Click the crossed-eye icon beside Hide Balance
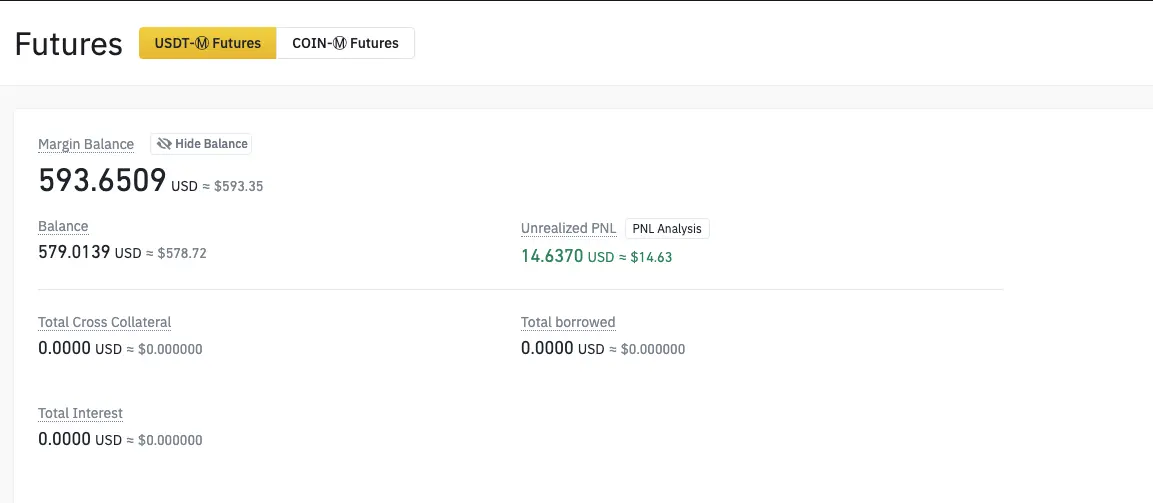The image size is (1153, 503). pos(164,144)
